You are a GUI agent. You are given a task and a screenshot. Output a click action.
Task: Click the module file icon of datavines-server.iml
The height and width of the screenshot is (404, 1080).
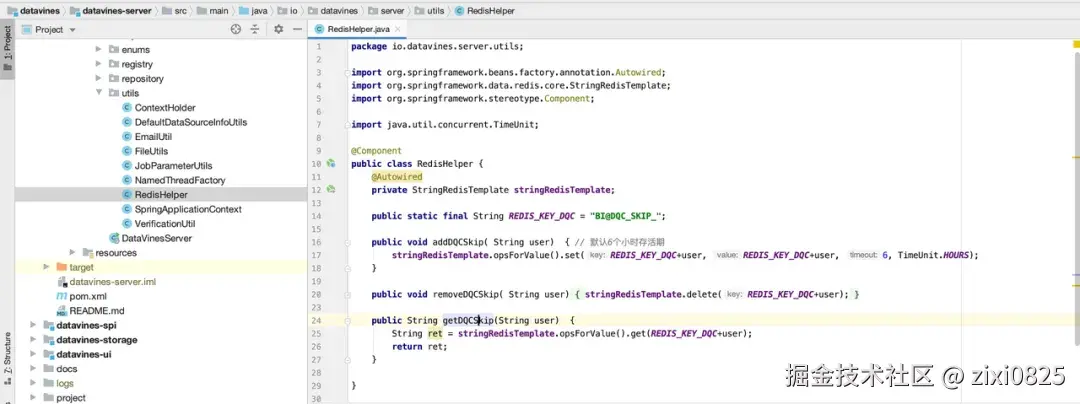point(62,281)
